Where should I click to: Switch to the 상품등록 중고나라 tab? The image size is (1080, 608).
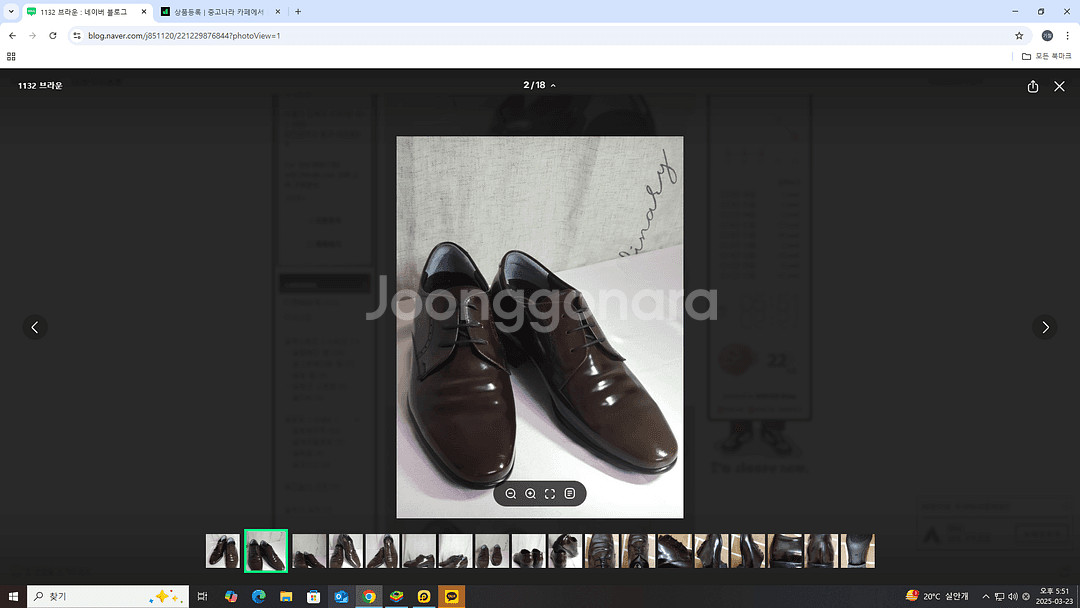click(219, 12)
